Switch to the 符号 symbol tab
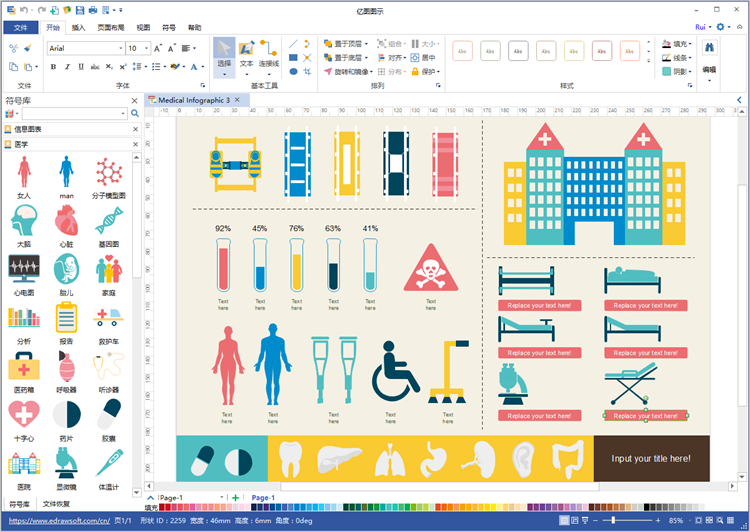 click(169, 27)
